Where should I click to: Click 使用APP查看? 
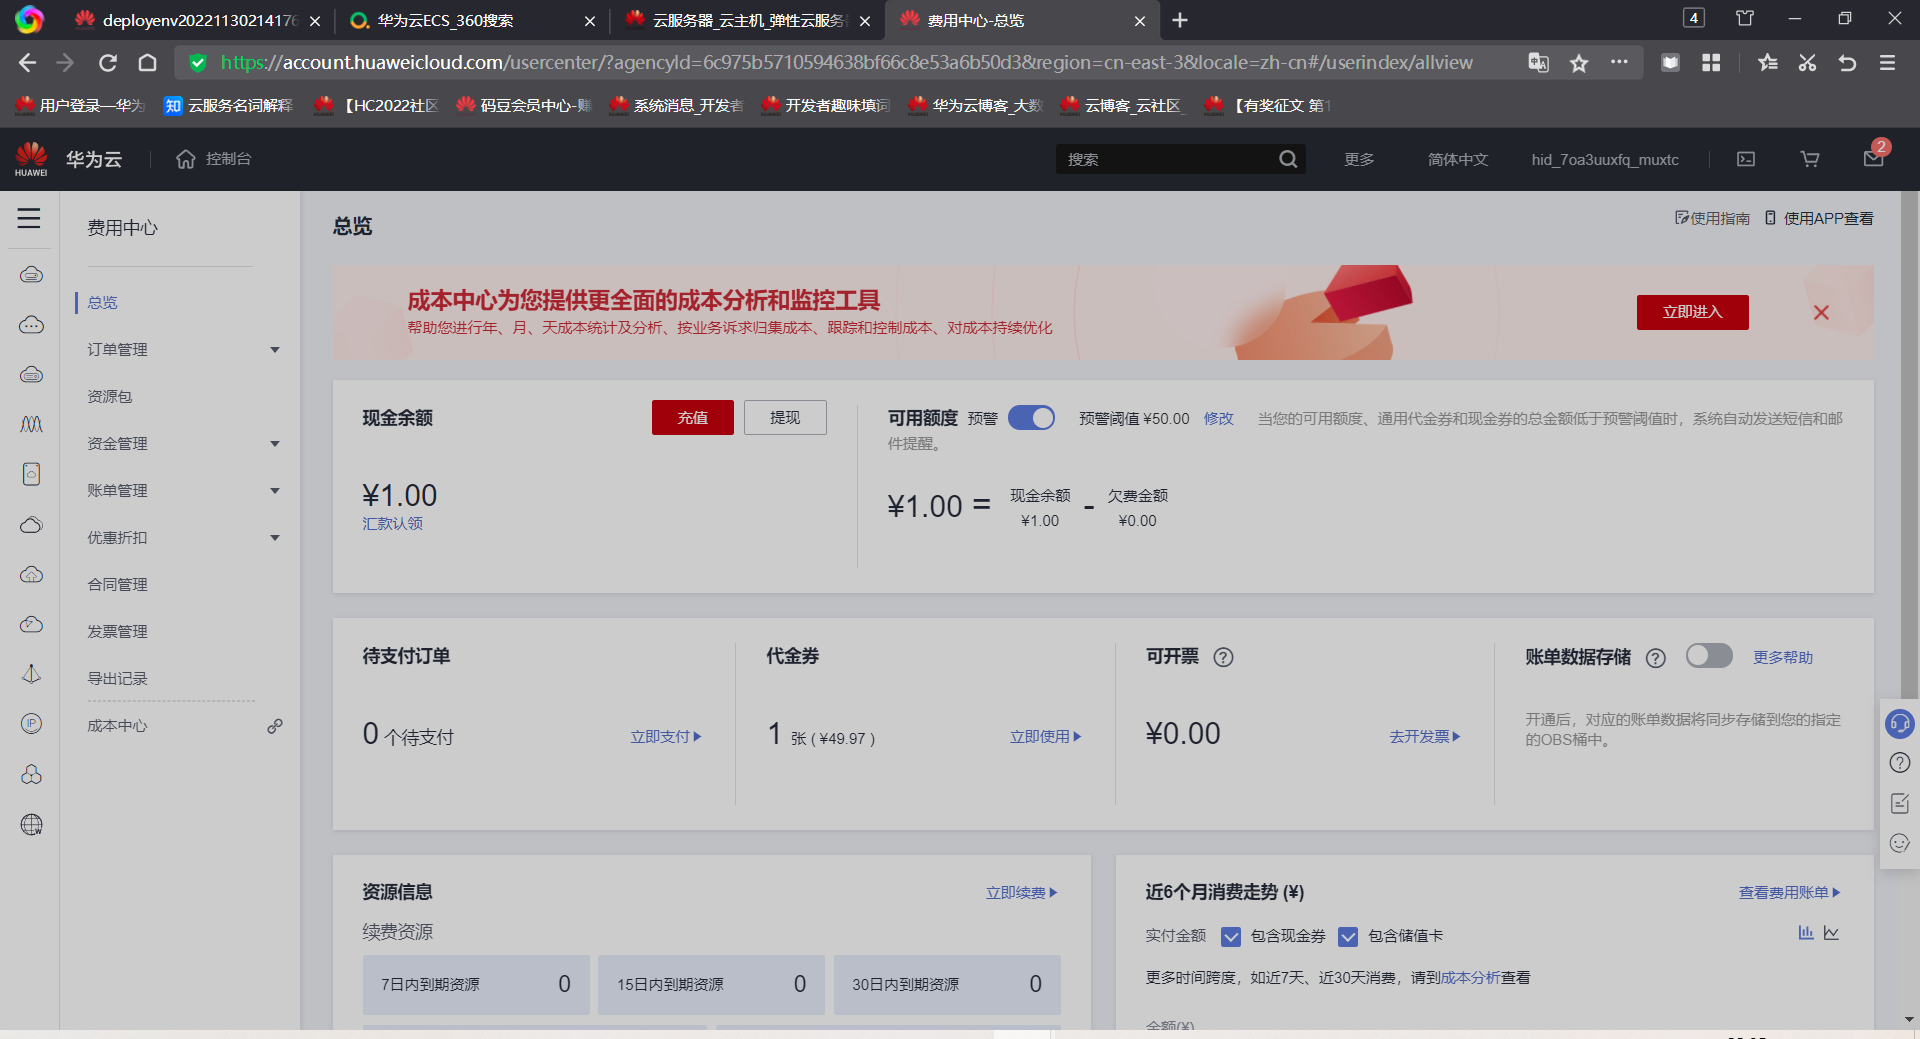click(x=1819, y=218)
